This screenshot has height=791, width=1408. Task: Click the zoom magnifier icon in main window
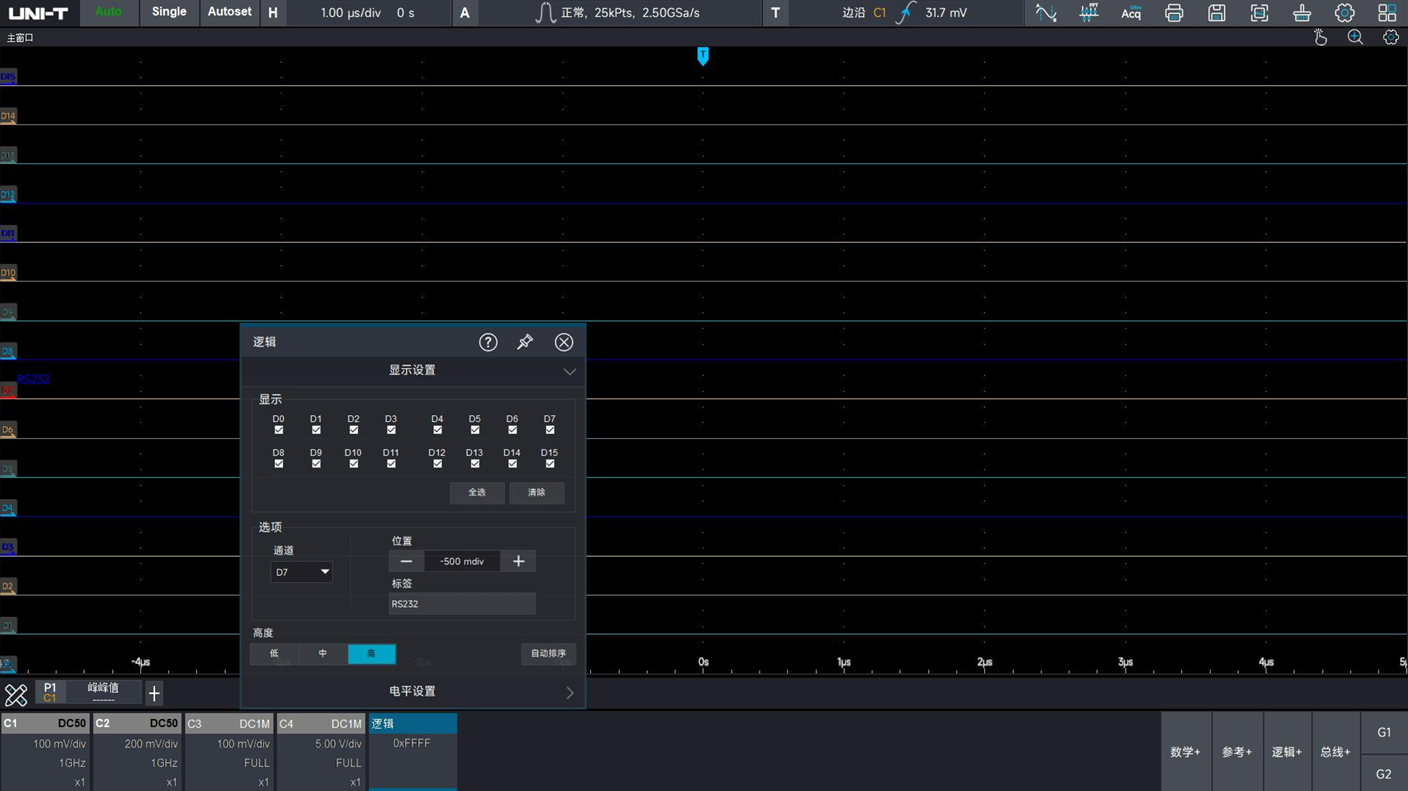[x=1355, y=38]
